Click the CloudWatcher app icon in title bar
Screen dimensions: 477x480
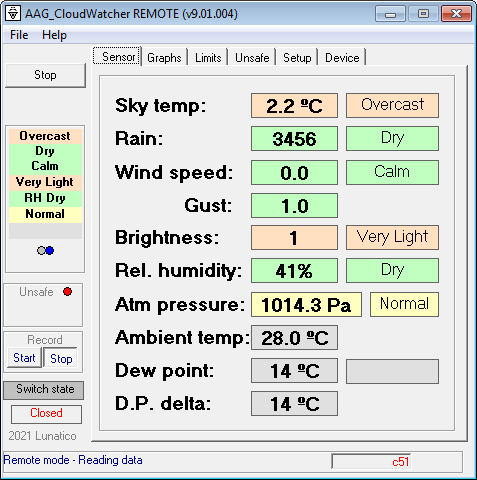pos(13,14)
